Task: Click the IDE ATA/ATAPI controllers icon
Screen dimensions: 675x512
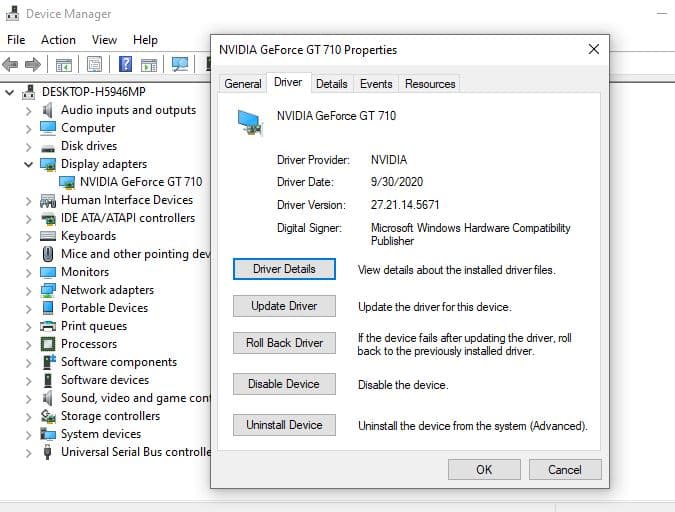Action: 48,219
